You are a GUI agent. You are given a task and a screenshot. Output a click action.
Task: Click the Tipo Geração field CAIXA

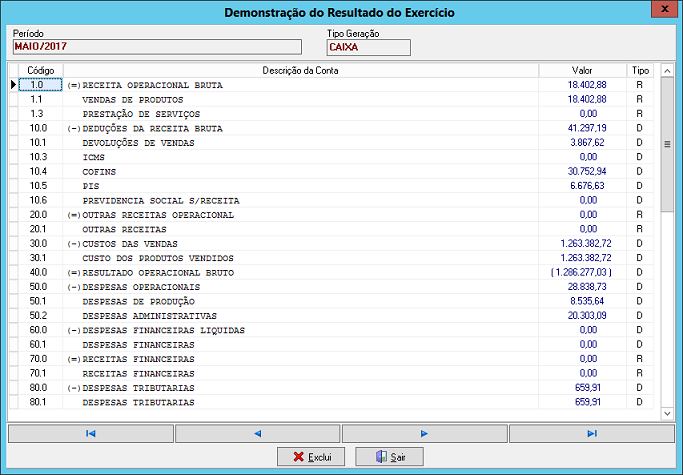point(369,48)
